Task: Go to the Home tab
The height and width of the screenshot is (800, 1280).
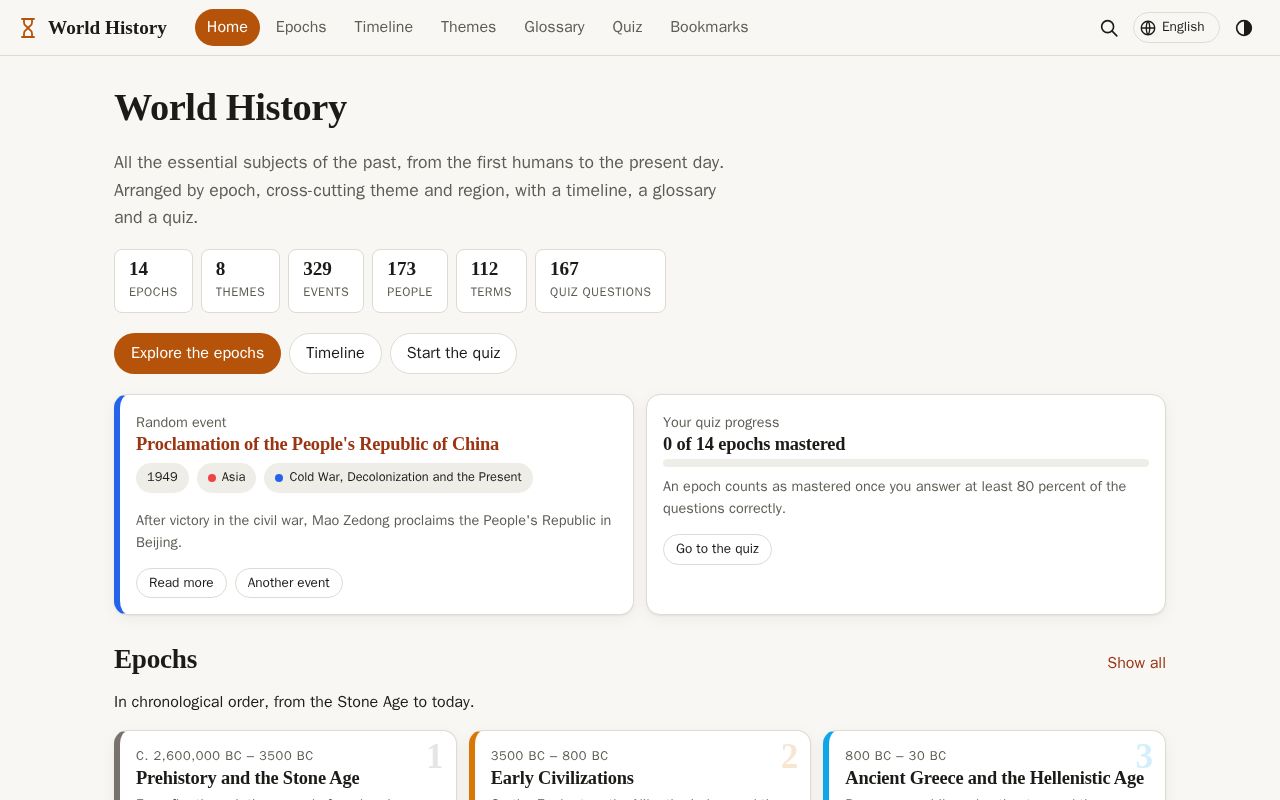Action: (227, 27)
